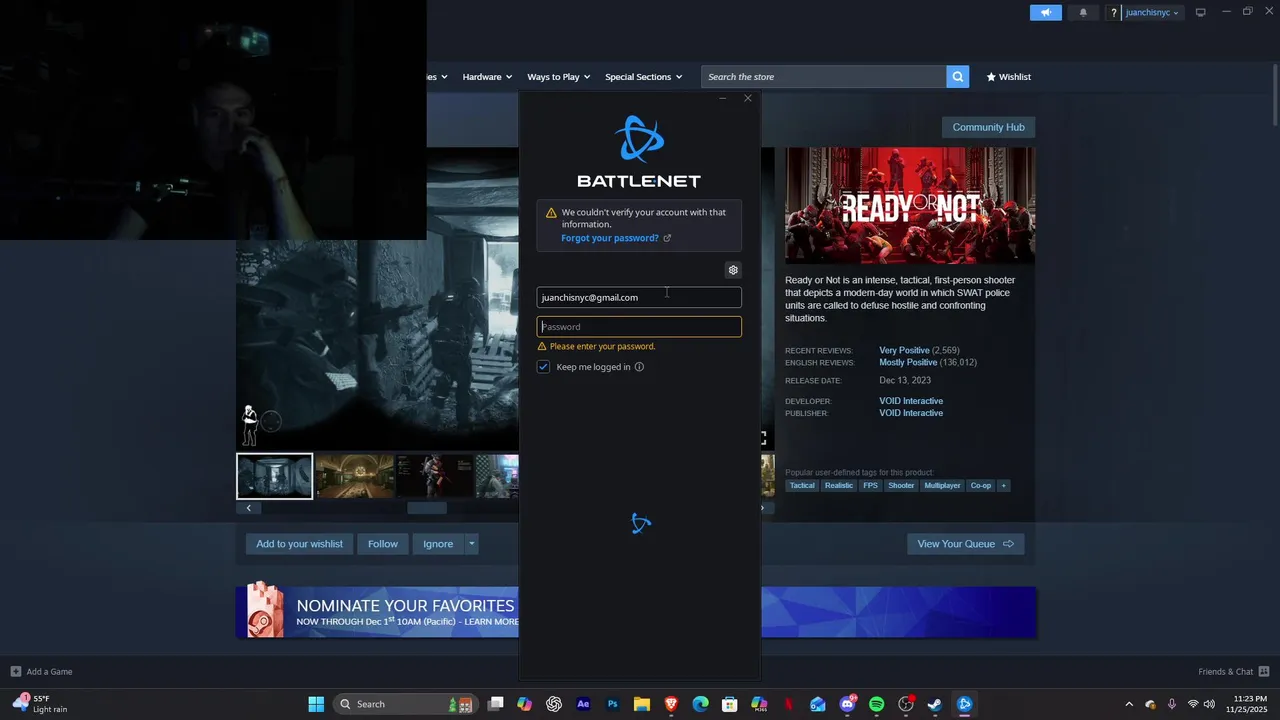Open juanchisnyc account dropdown

tap(1152, 13)
